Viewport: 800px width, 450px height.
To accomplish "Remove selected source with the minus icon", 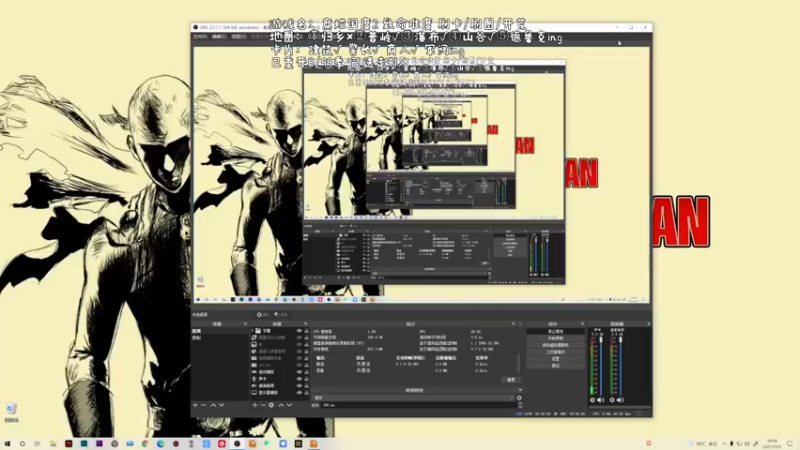I will pos(263,405).
